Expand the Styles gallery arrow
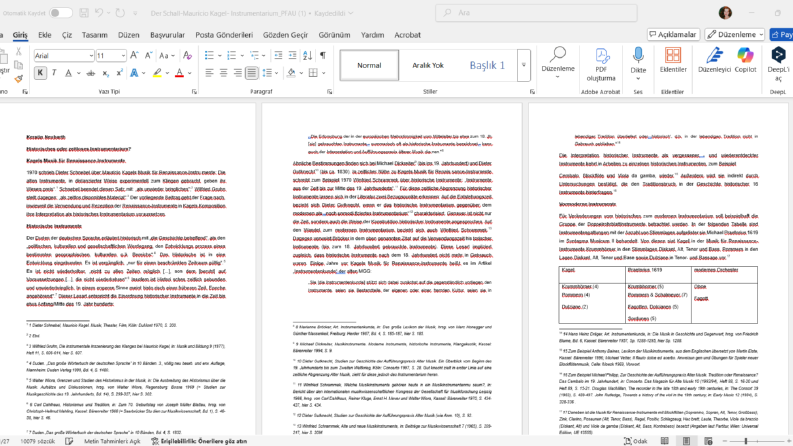Screen dimensions: 793x446 click(x=523, y=65)
